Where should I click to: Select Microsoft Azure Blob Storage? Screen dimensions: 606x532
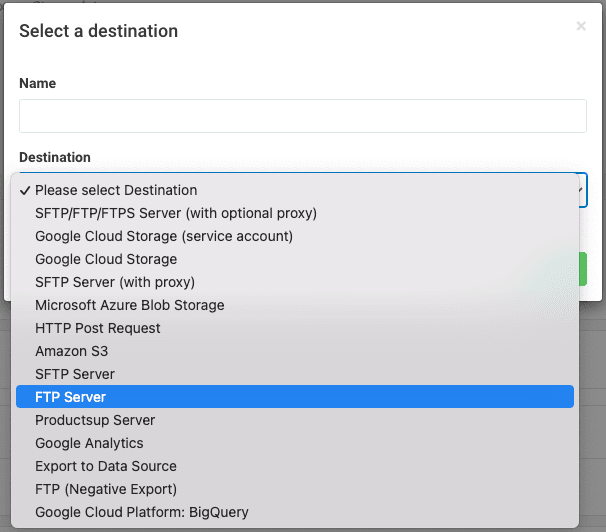[x=129, y=305]
